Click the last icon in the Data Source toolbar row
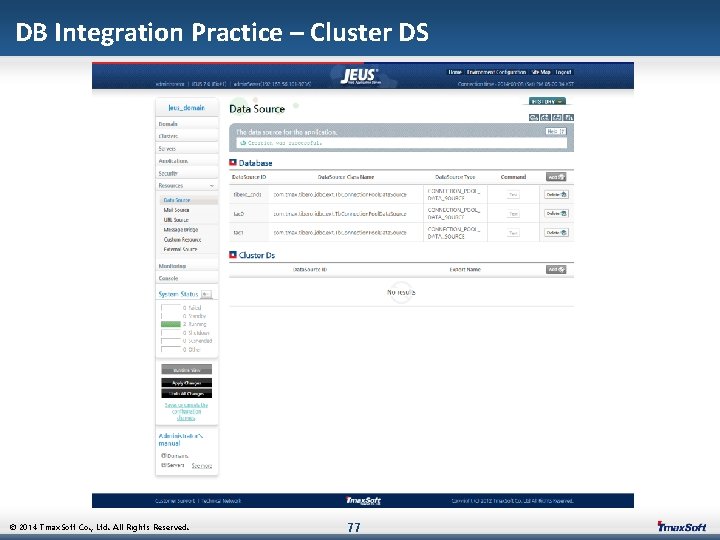Viewport: 720px width, 540px height. click(x=569, y=118)
